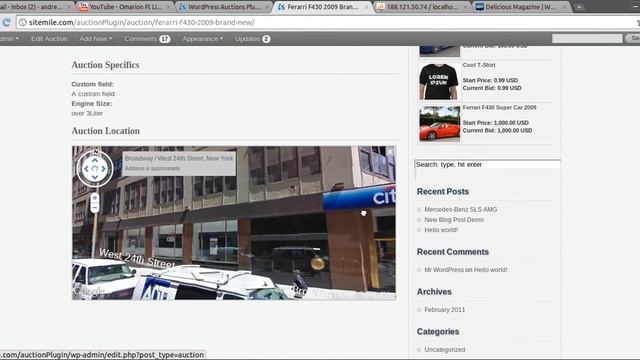This screenshot has height=360, width=640.
Task: Open the red Ferrari F430 thumbnail
Action: [439, 124]
